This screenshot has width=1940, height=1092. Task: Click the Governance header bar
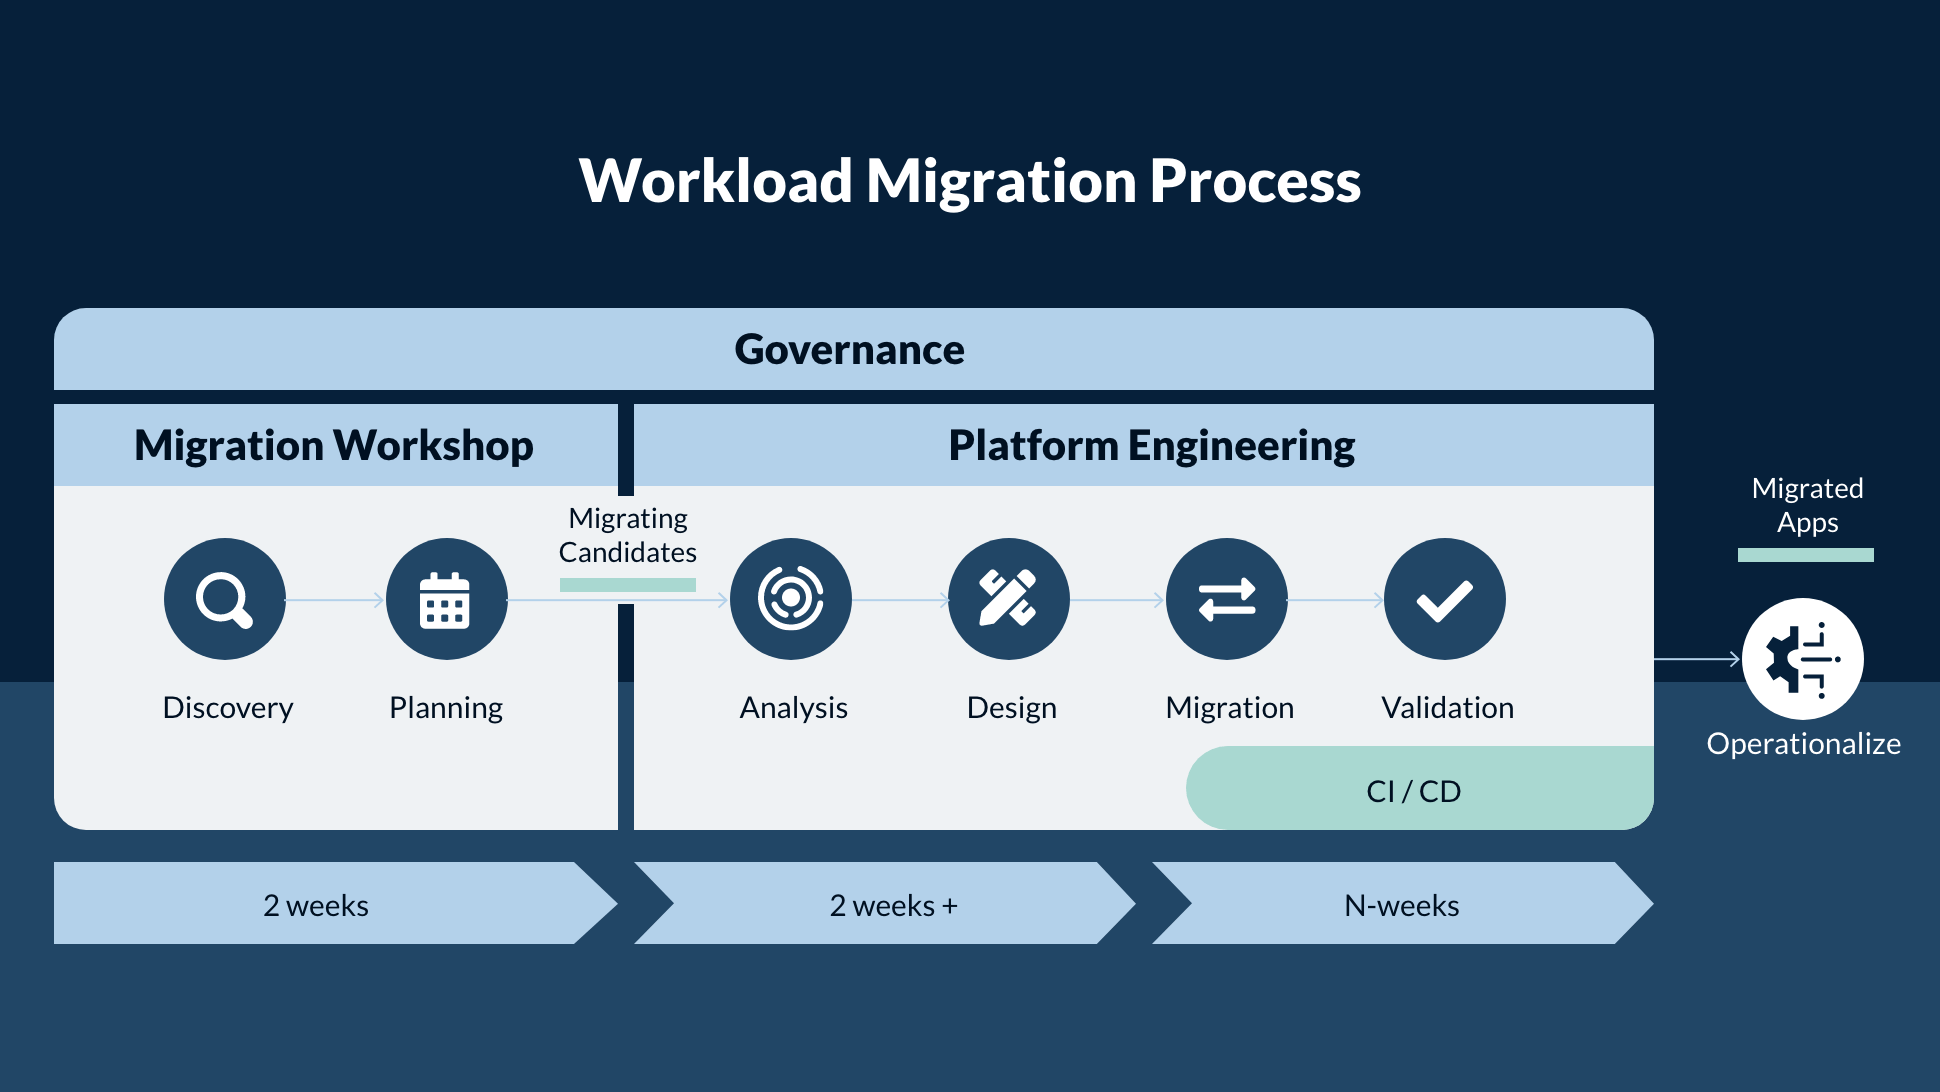852,349
